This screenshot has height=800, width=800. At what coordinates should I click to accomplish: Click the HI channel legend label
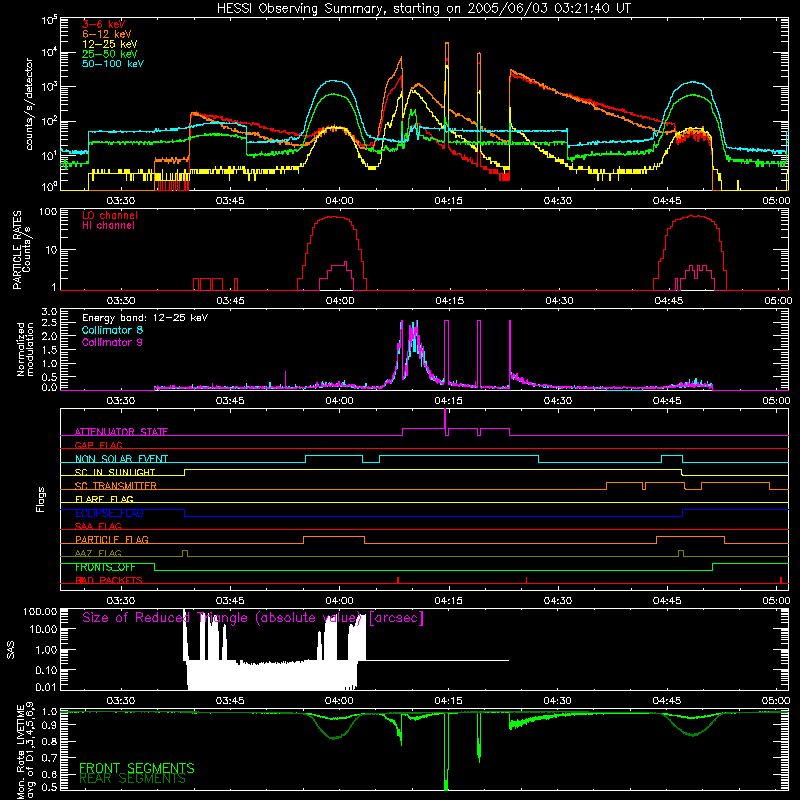coord(108,226)
